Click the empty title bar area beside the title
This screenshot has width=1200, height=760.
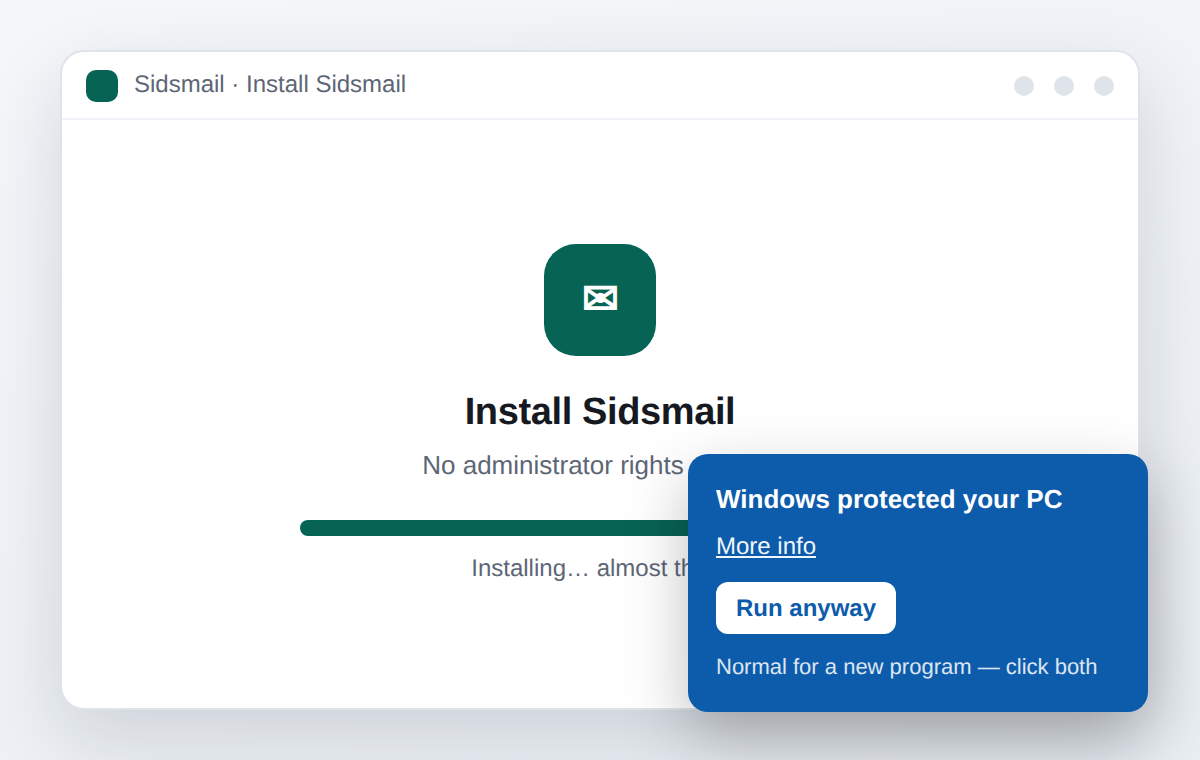pos(700,86)
